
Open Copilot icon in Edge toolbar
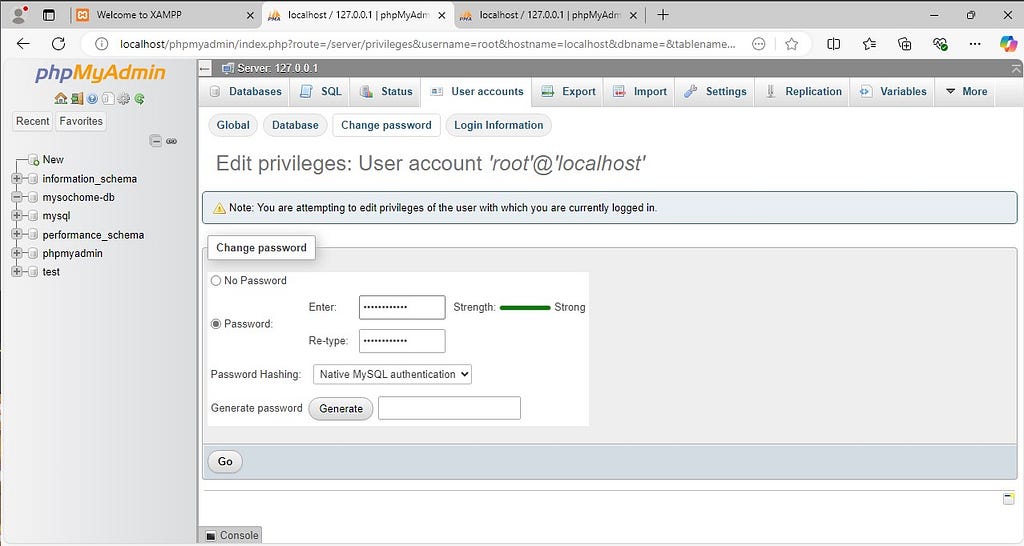point(1008,44)
